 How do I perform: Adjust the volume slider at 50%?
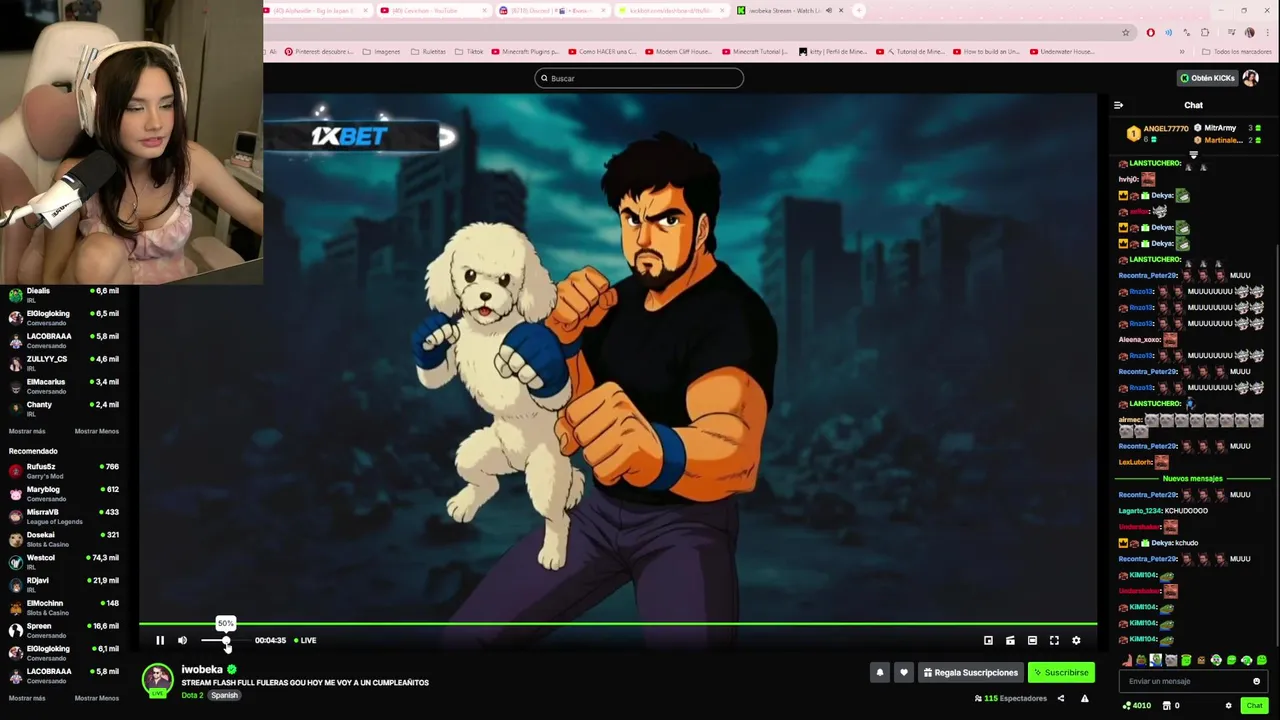click(226, 640)
